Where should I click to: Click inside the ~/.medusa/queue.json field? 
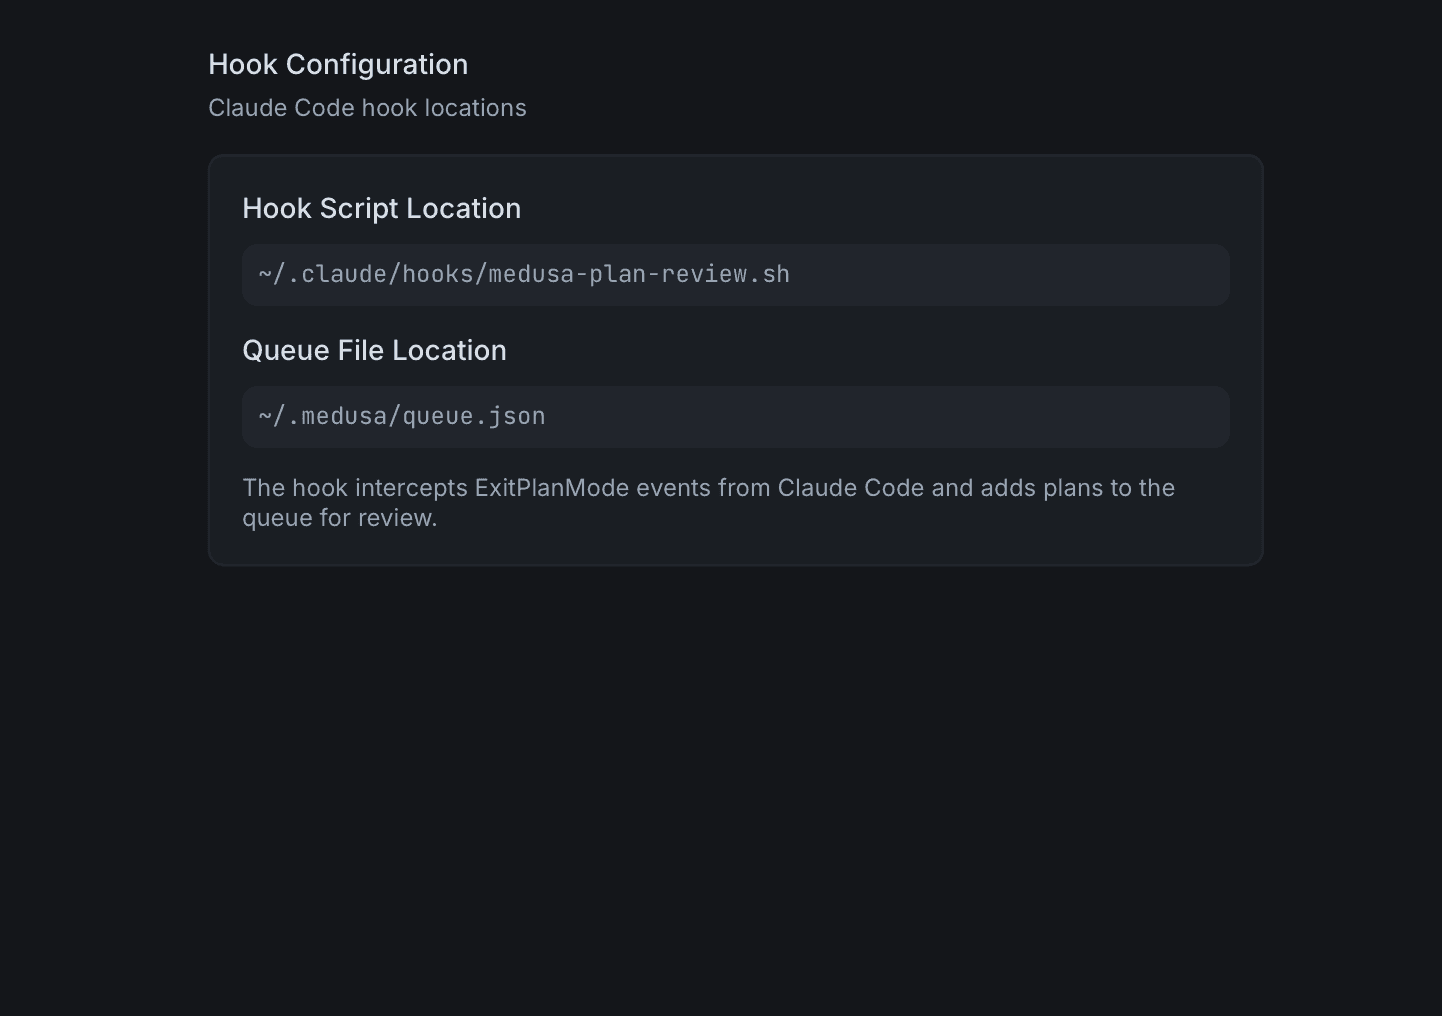(735, 416)
